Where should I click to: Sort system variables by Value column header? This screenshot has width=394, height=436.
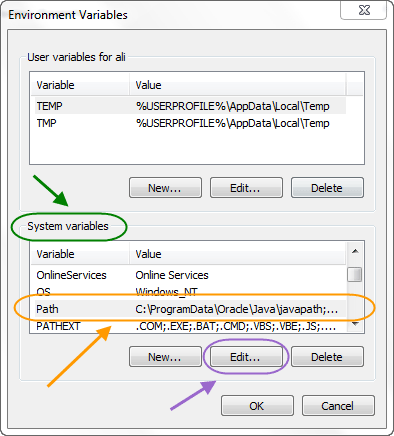tap(237, 254)
